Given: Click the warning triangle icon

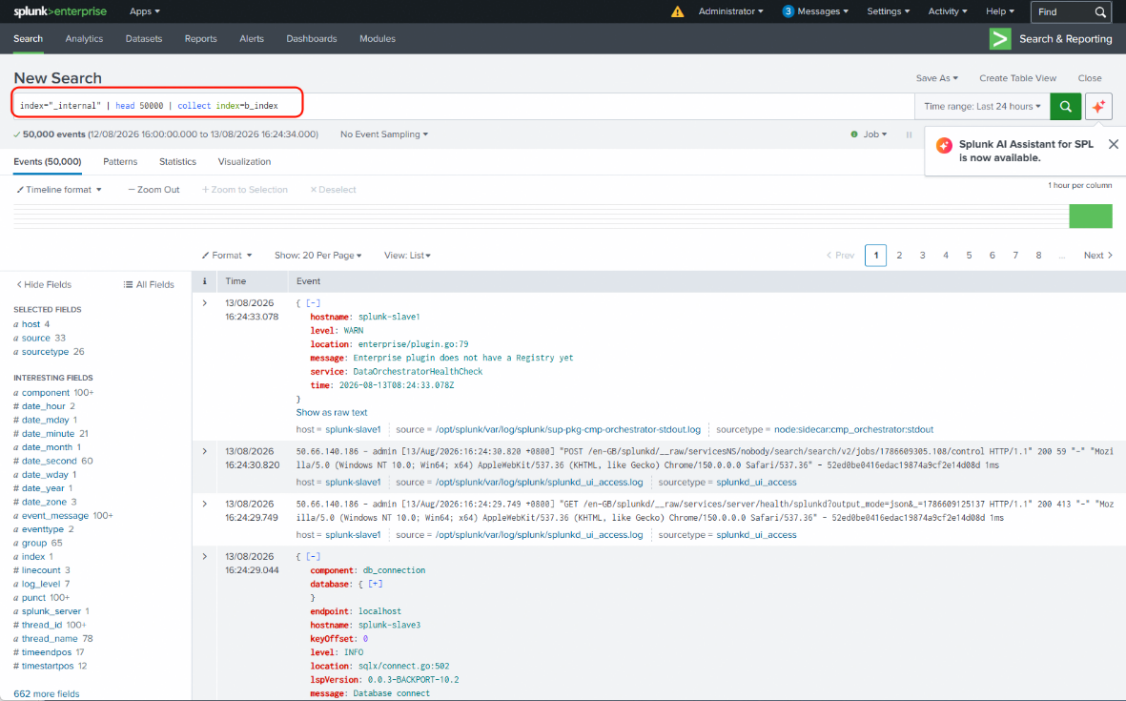Looking at the screenshot, I should tap(677, 11).
